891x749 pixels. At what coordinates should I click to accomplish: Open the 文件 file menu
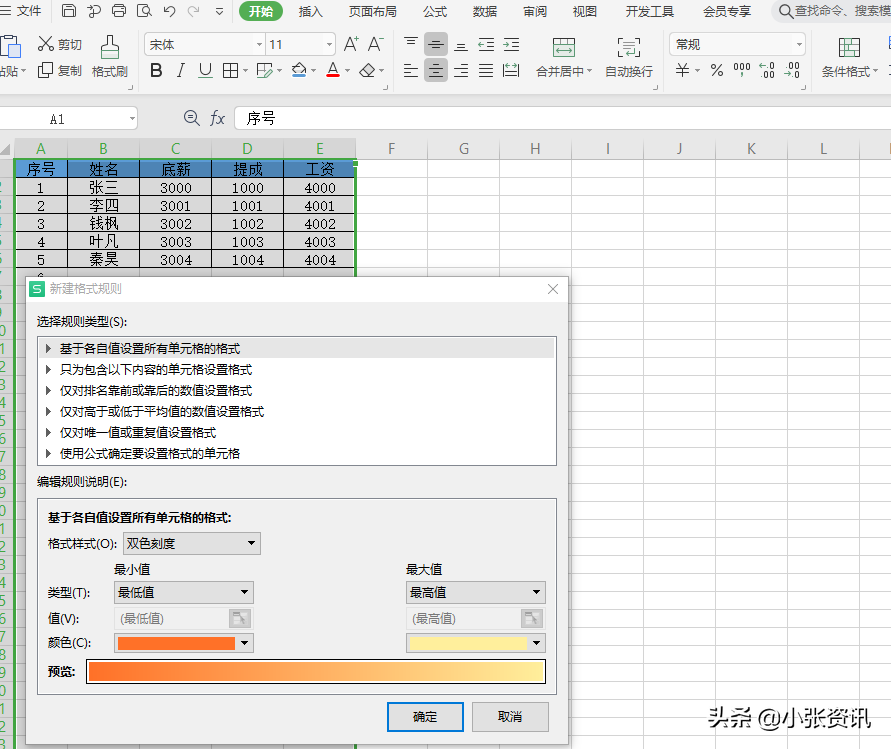22,11
